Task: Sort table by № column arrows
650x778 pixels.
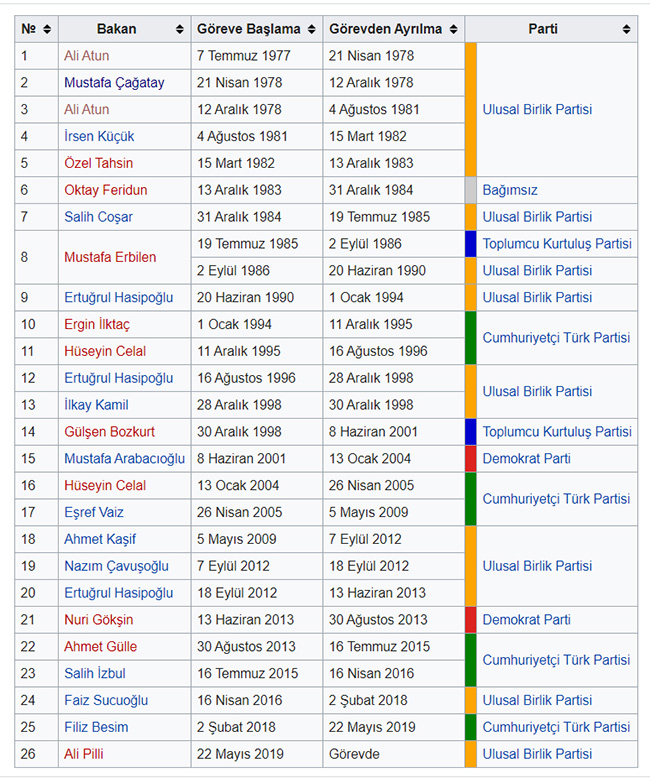Action: [x=47, y=29]
